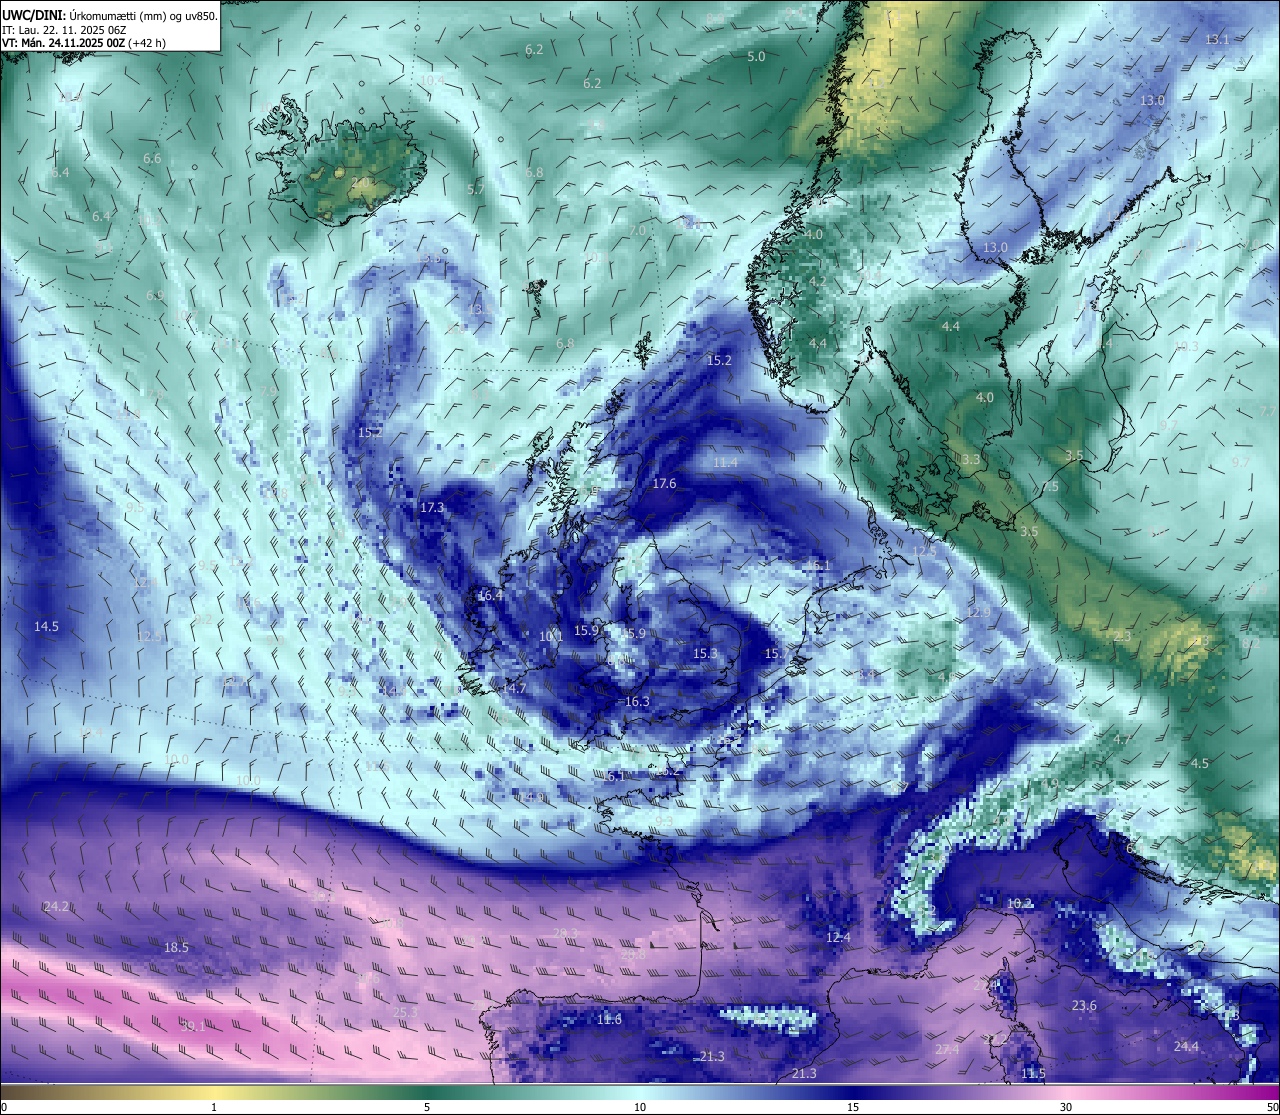Click the 39.1 value on the map
Image resolution: width=1280 pixels, height=1115 pixels.
pos(193,1026)
